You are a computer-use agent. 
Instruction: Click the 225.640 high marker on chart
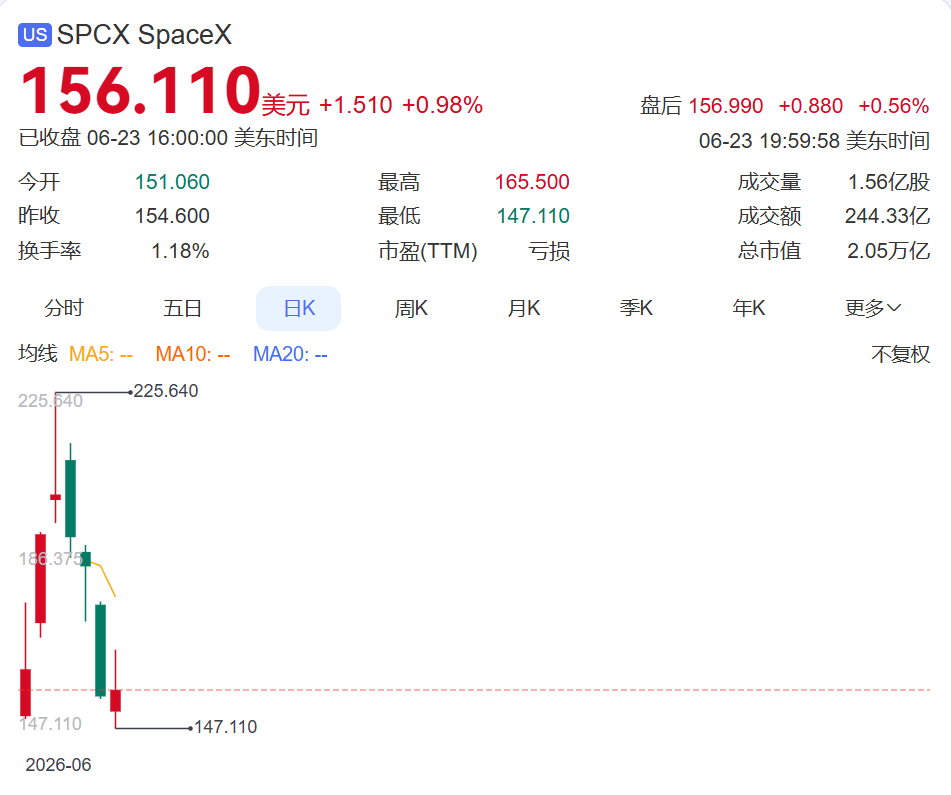[x=166, y=391]
